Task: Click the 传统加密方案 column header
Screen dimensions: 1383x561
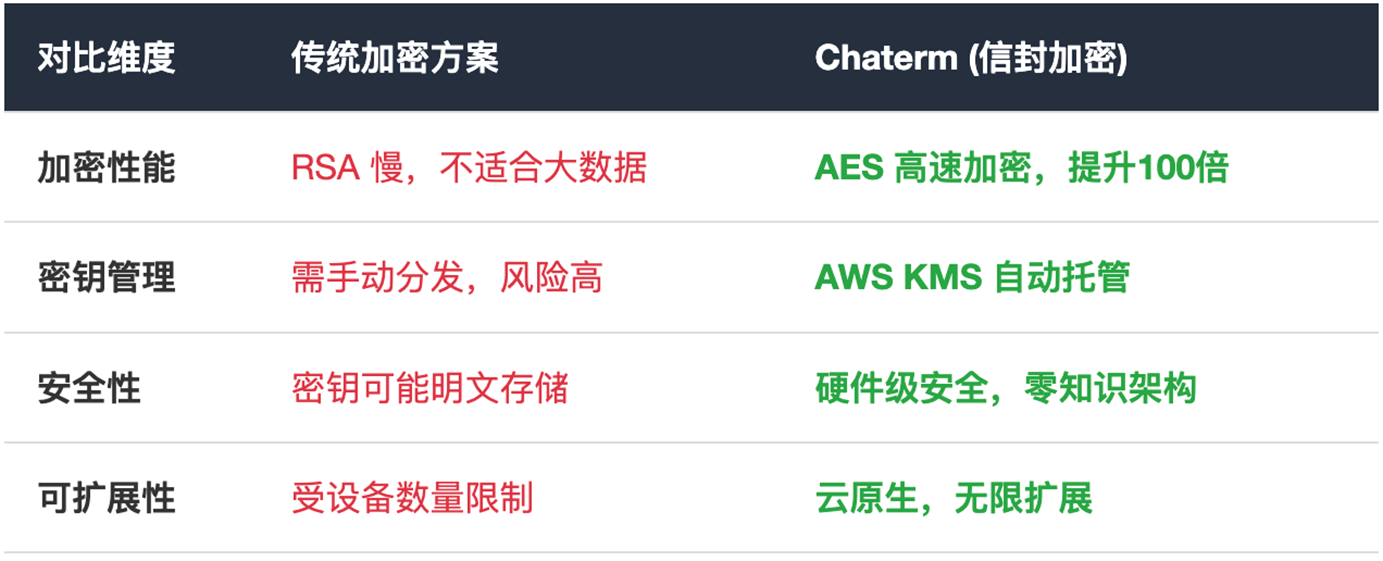Action: 394,58
